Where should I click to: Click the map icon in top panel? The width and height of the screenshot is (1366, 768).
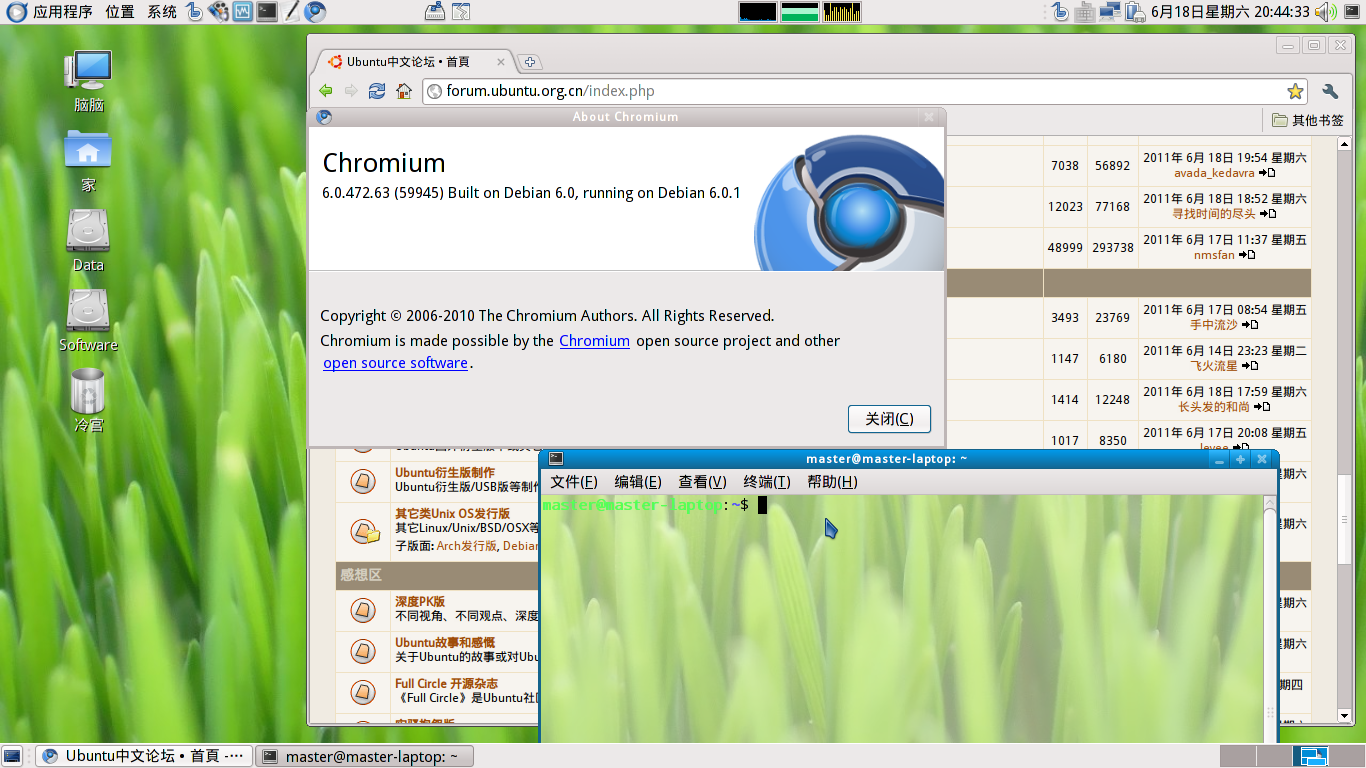tap(460, 12)
